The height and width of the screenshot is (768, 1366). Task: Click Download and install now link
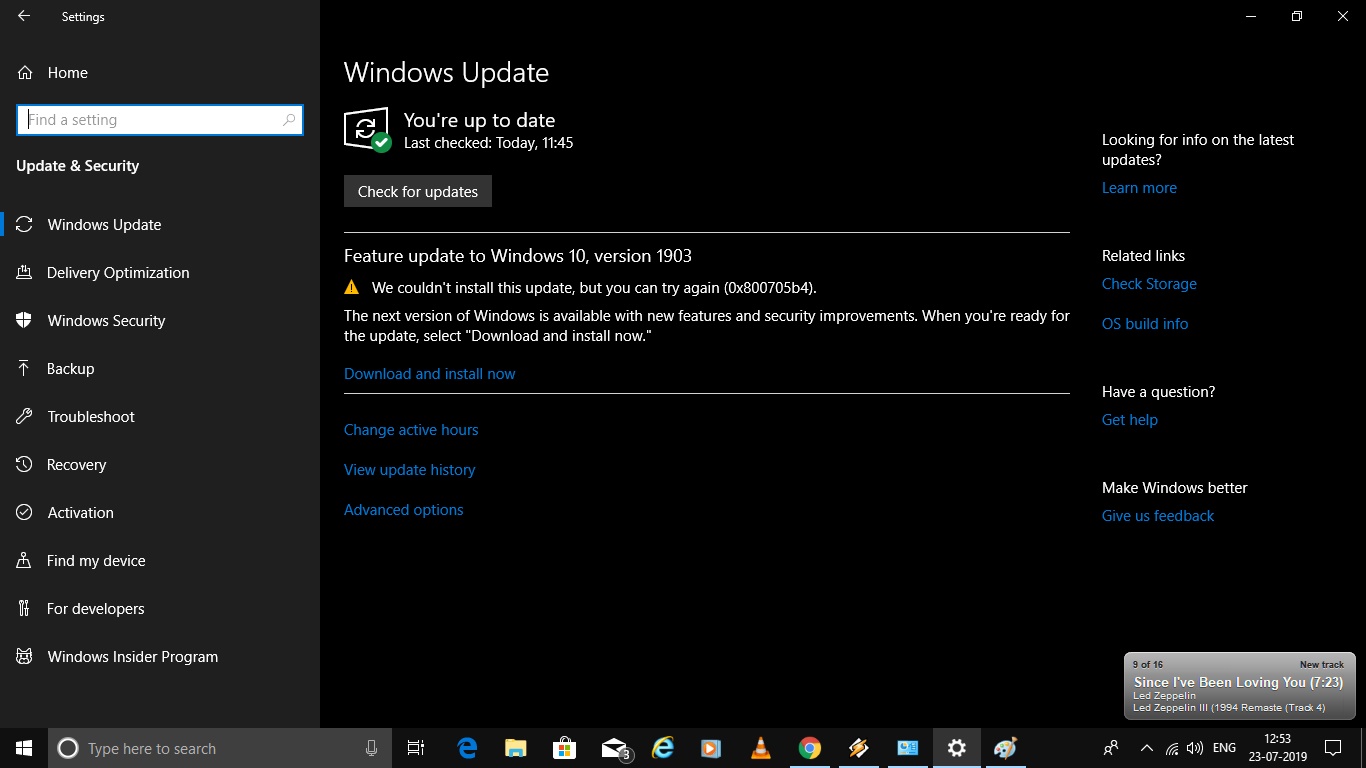tap(430, 374)
